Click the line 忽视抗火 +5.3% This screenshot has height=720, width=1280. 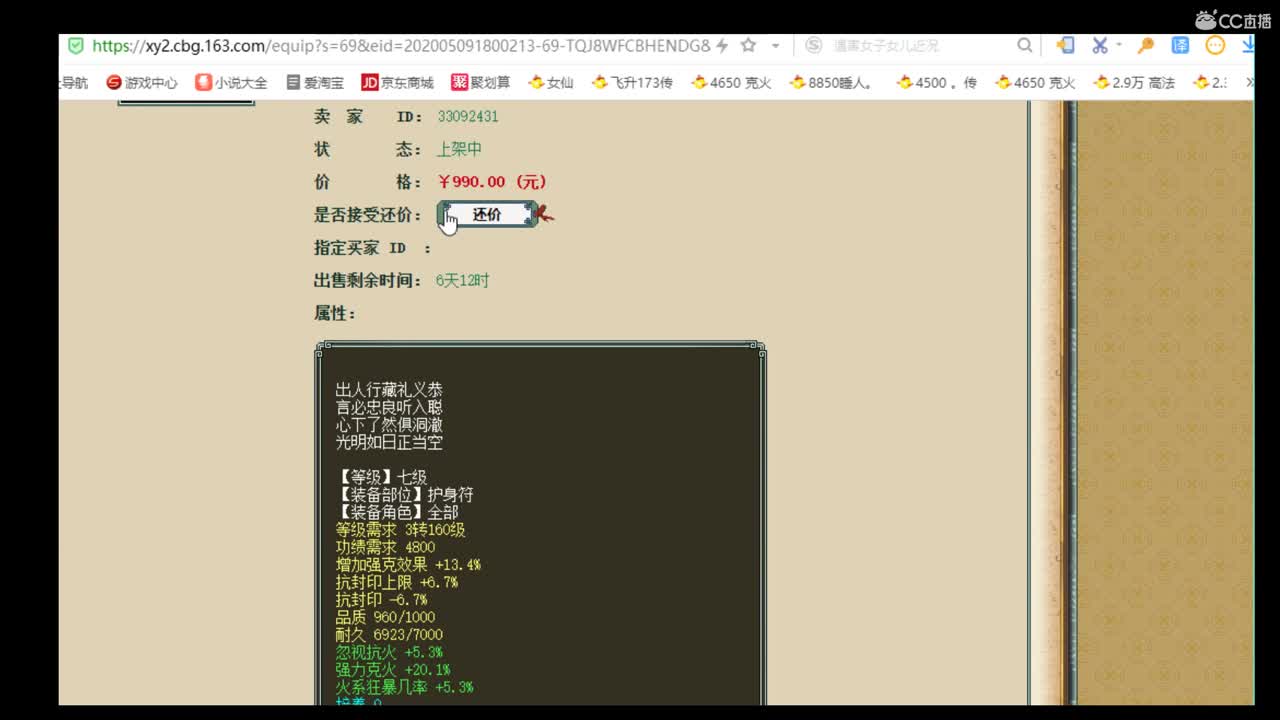[389, 653]
